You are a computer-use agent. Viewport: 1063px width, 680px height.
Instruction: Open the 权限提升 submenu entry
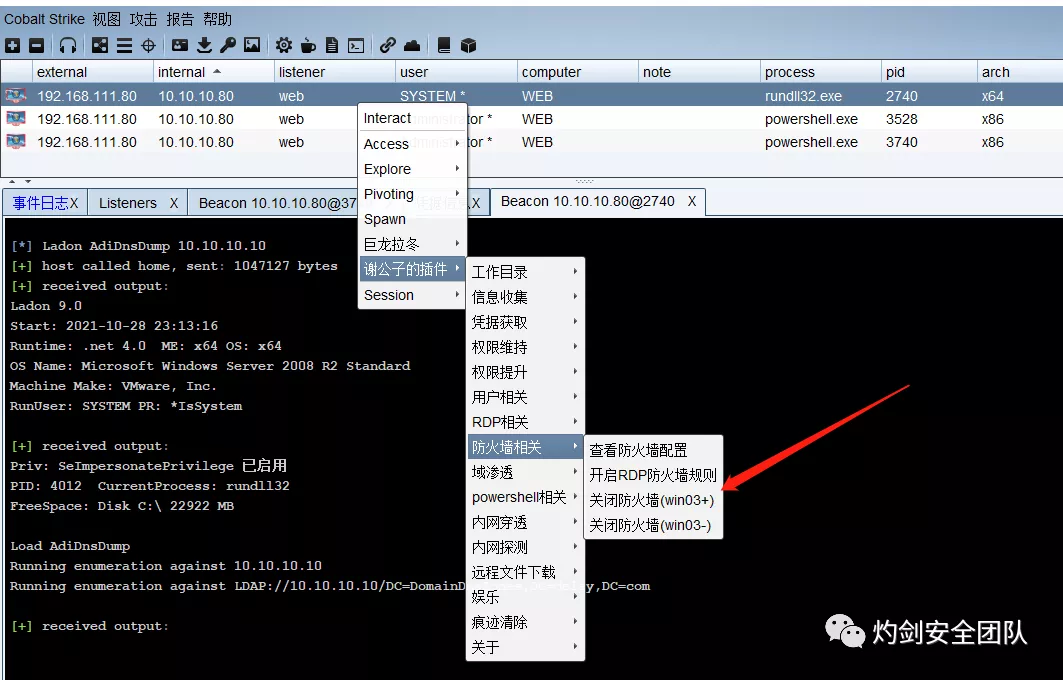click(x=525, y=372)
